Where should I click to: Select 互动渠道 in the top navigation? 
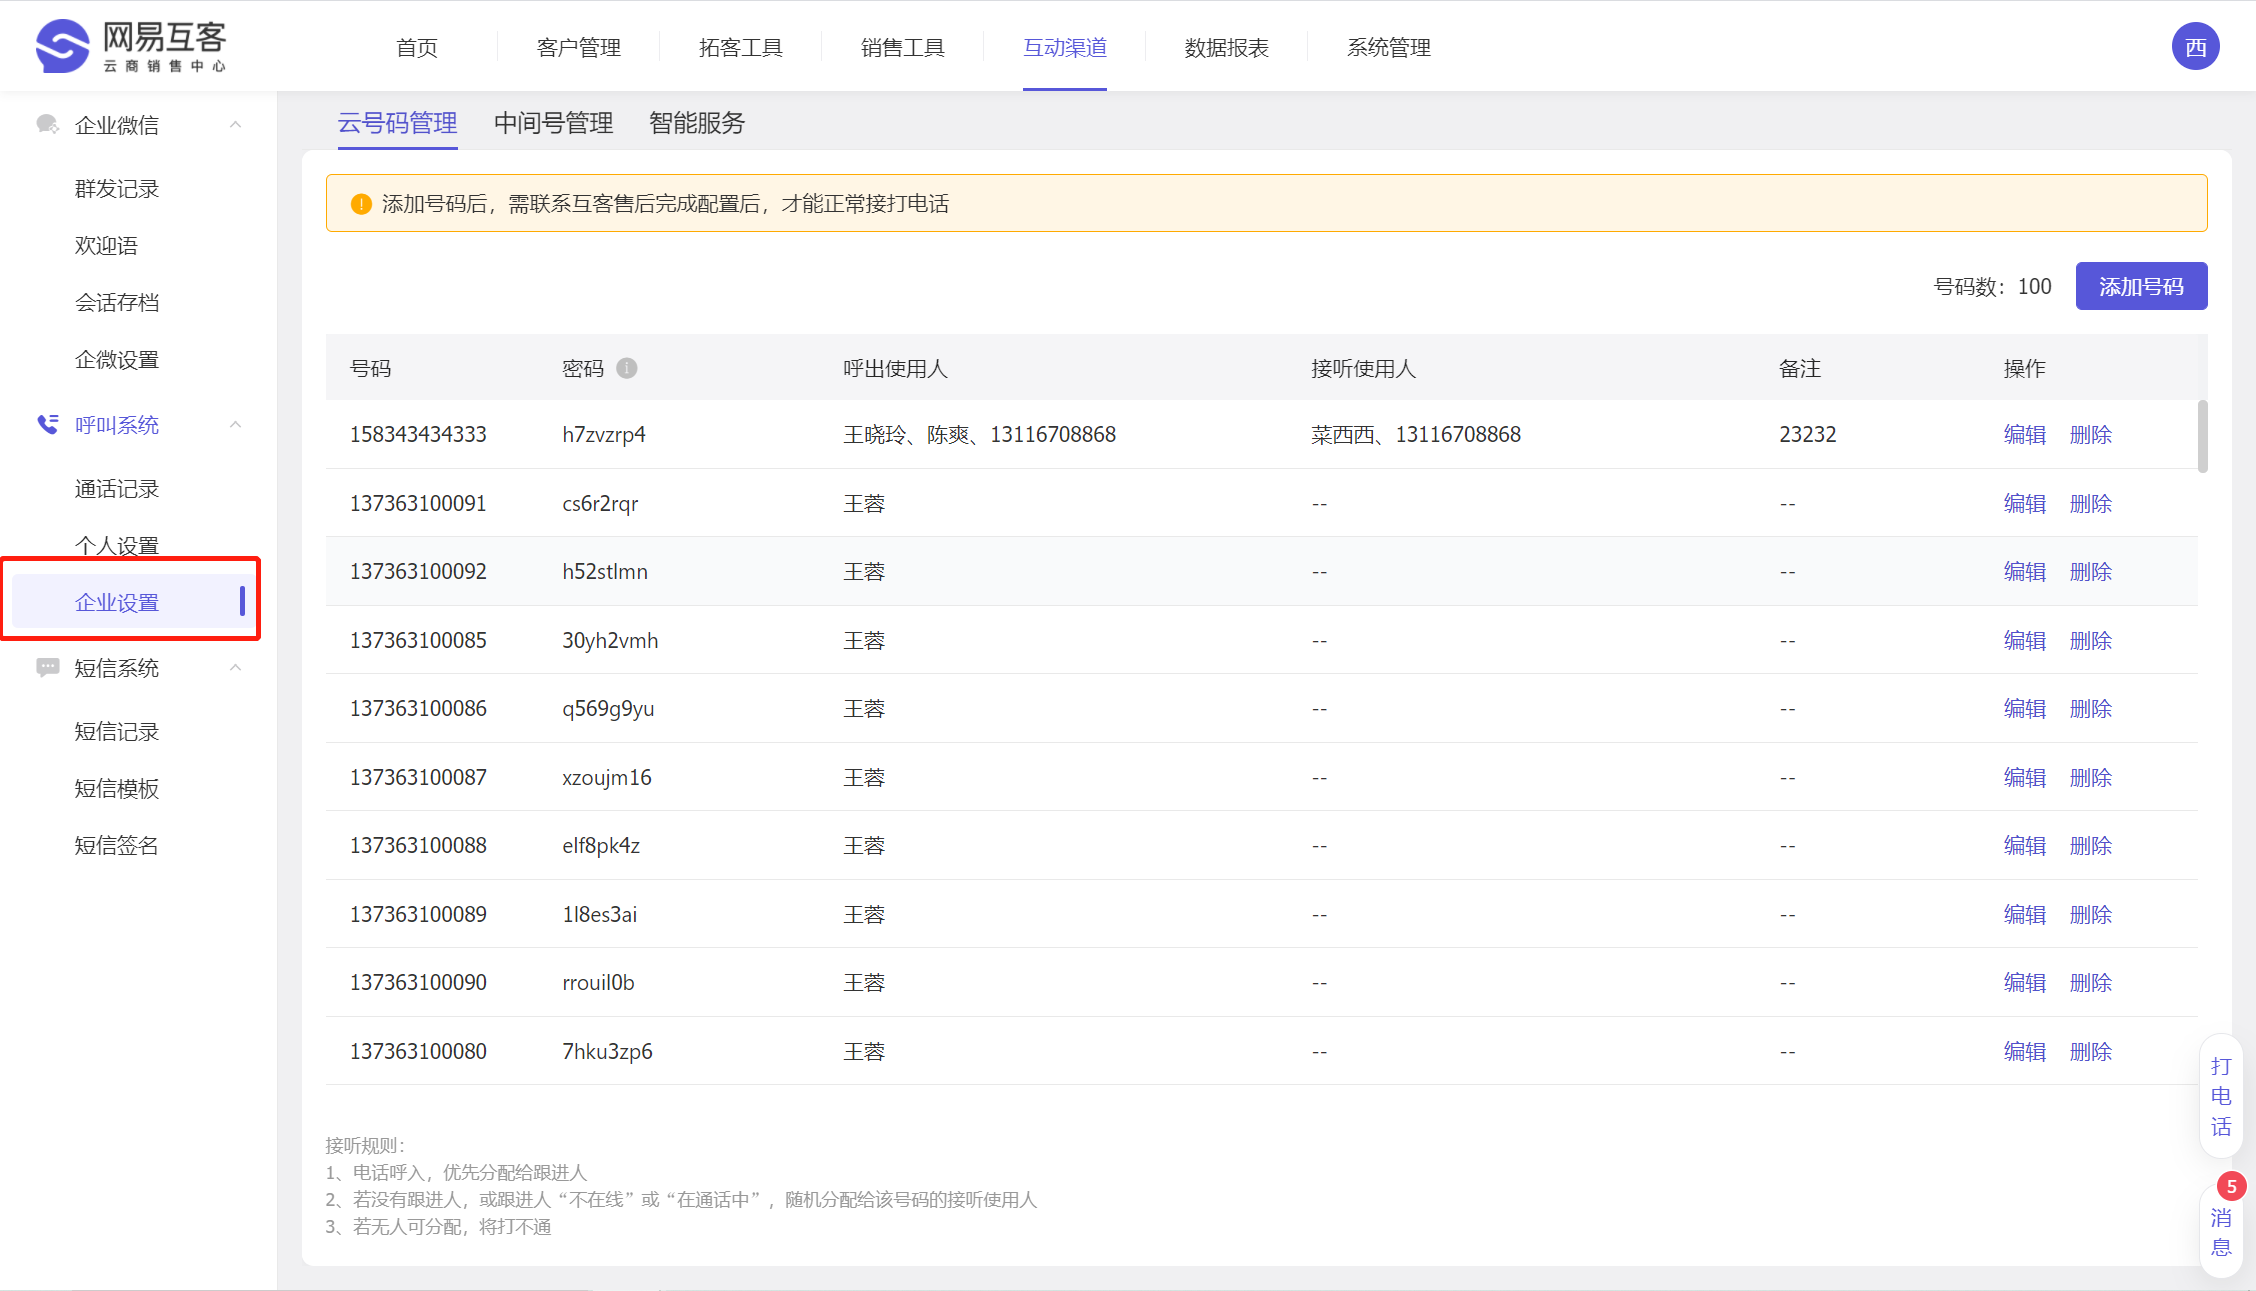coord(1065,48)
